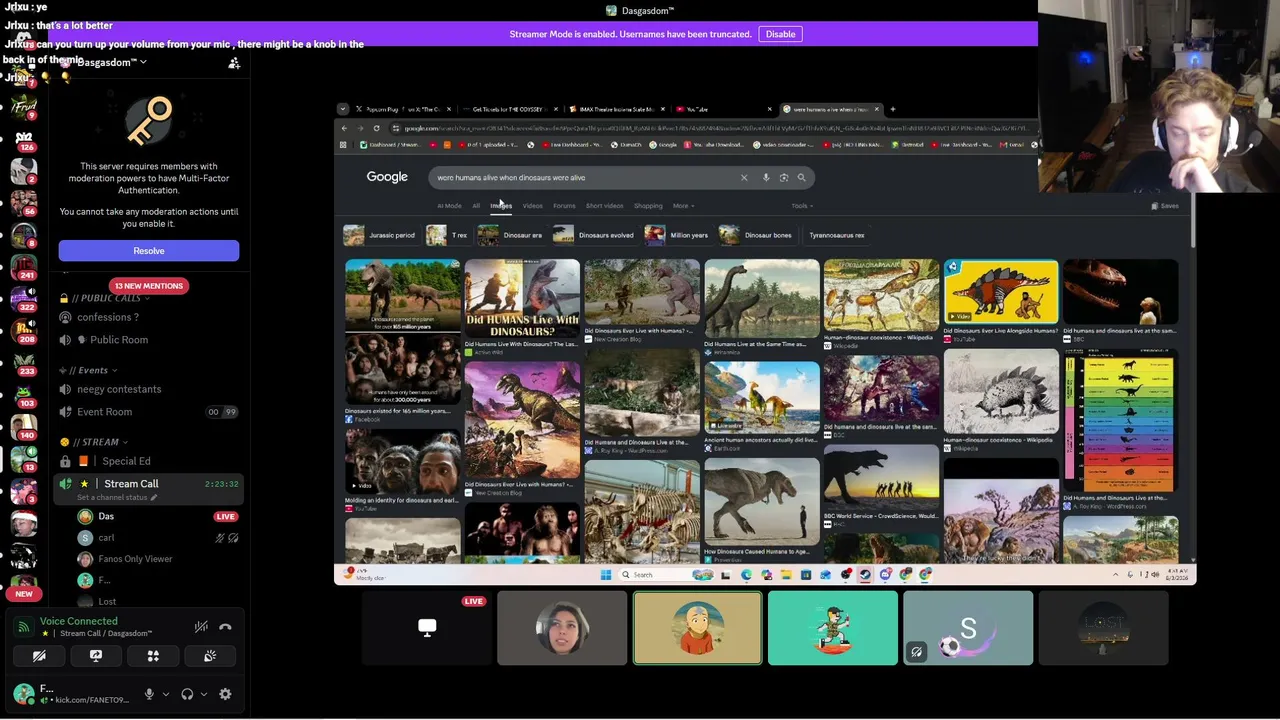
Task: Open the activities launcher button
Action: [x=153, y=656]
